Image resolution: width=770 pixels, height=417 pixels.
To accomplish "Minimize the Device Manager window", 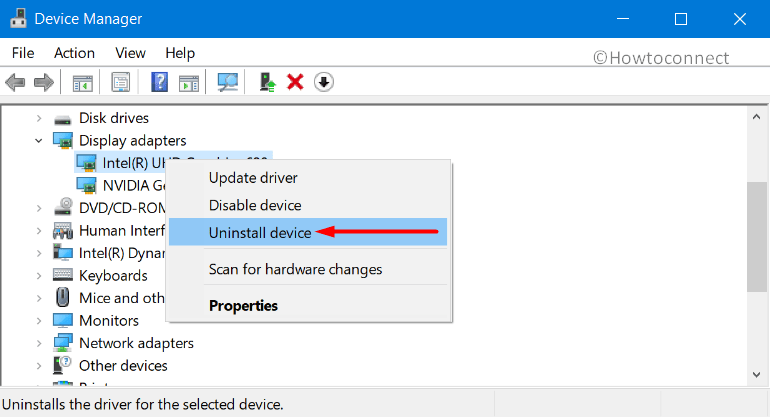I will 623,19.
